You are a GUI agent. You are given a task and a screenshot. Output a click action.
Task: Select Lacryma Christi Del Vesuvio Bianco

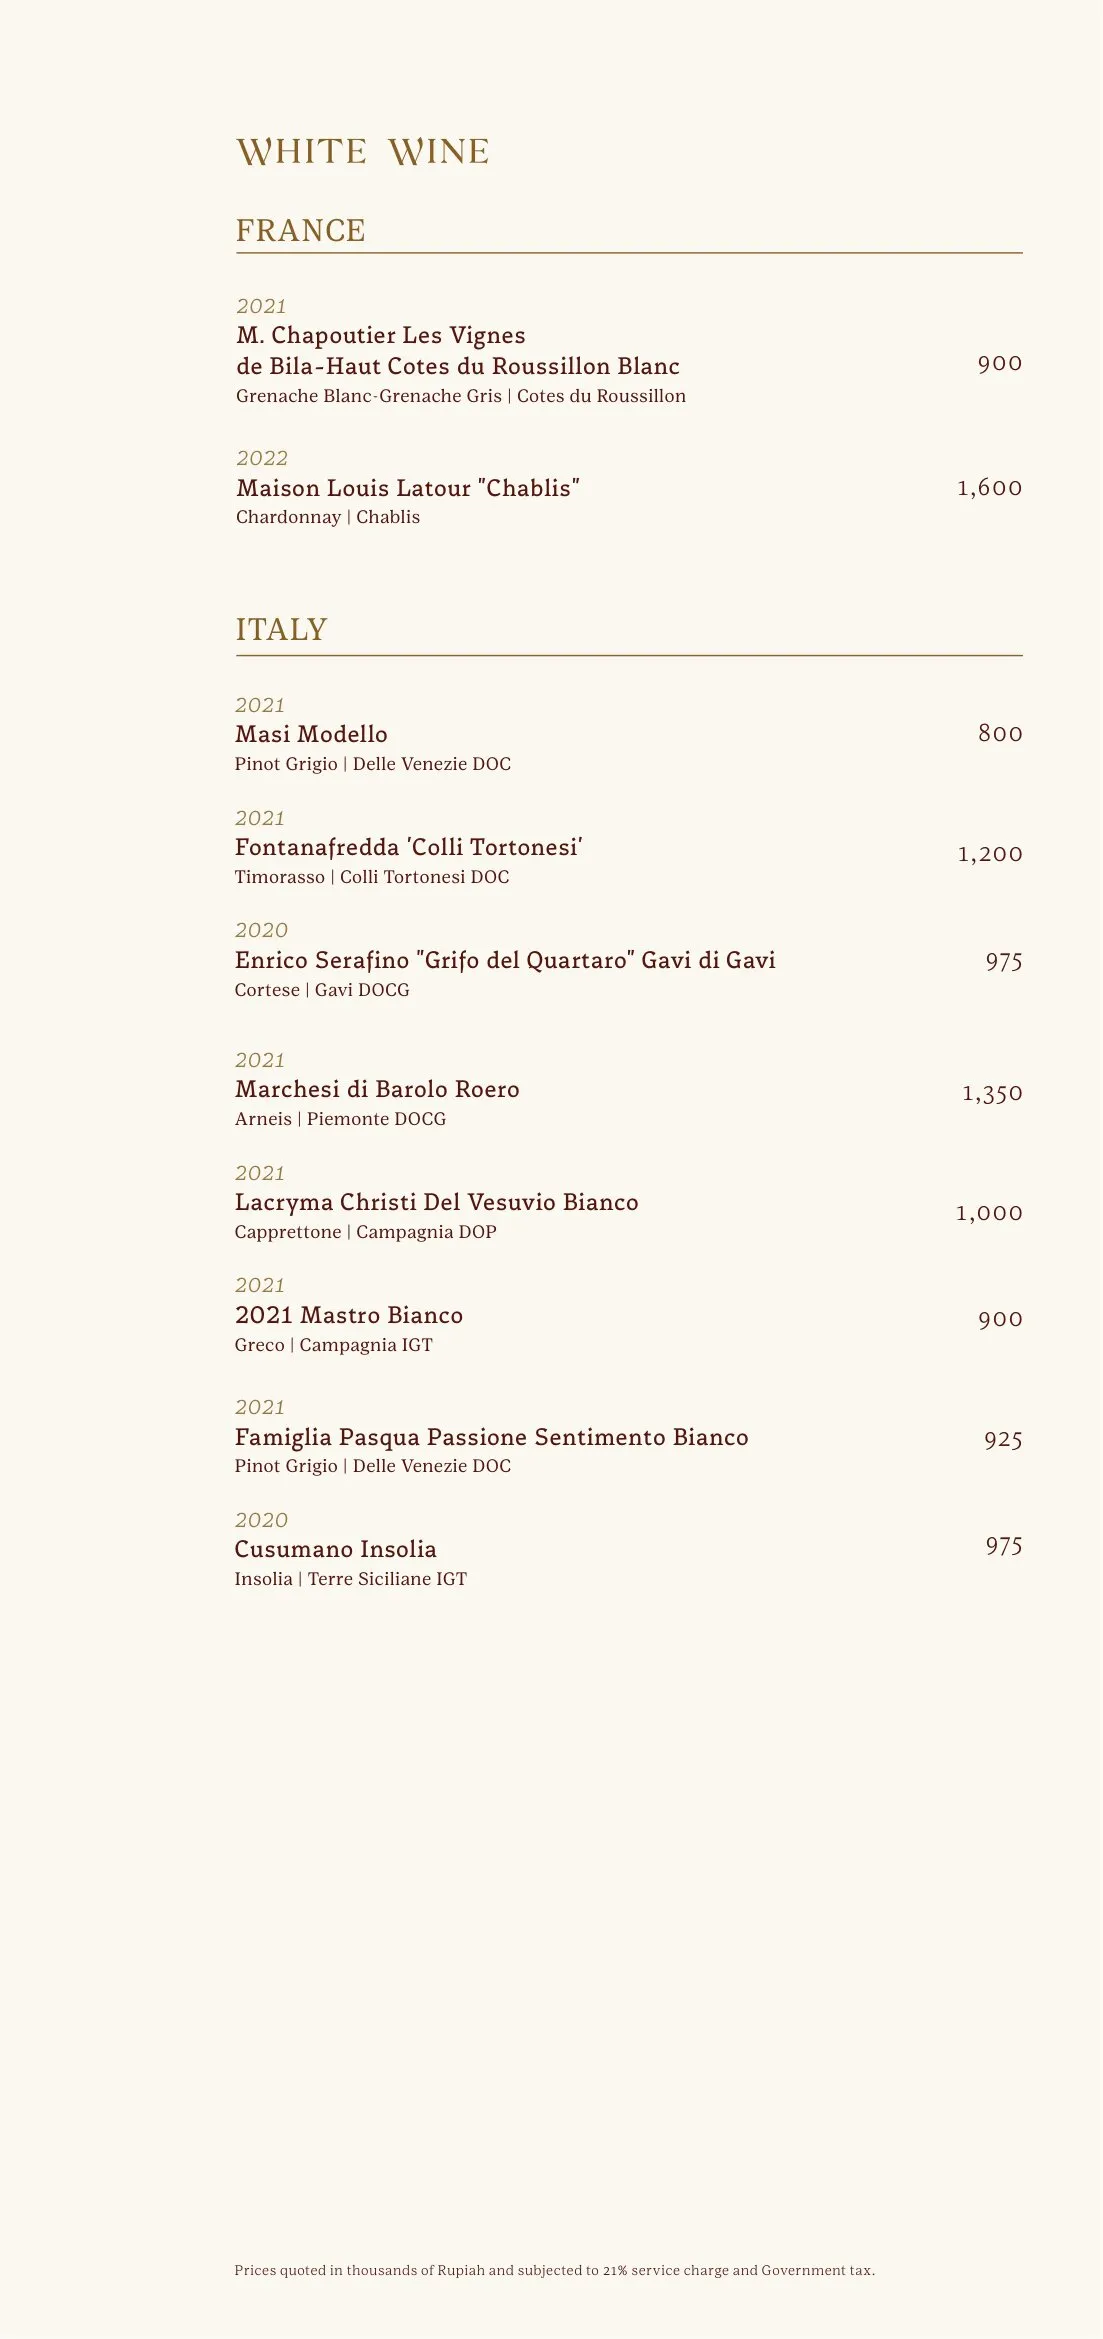[x=436, y=1202]
